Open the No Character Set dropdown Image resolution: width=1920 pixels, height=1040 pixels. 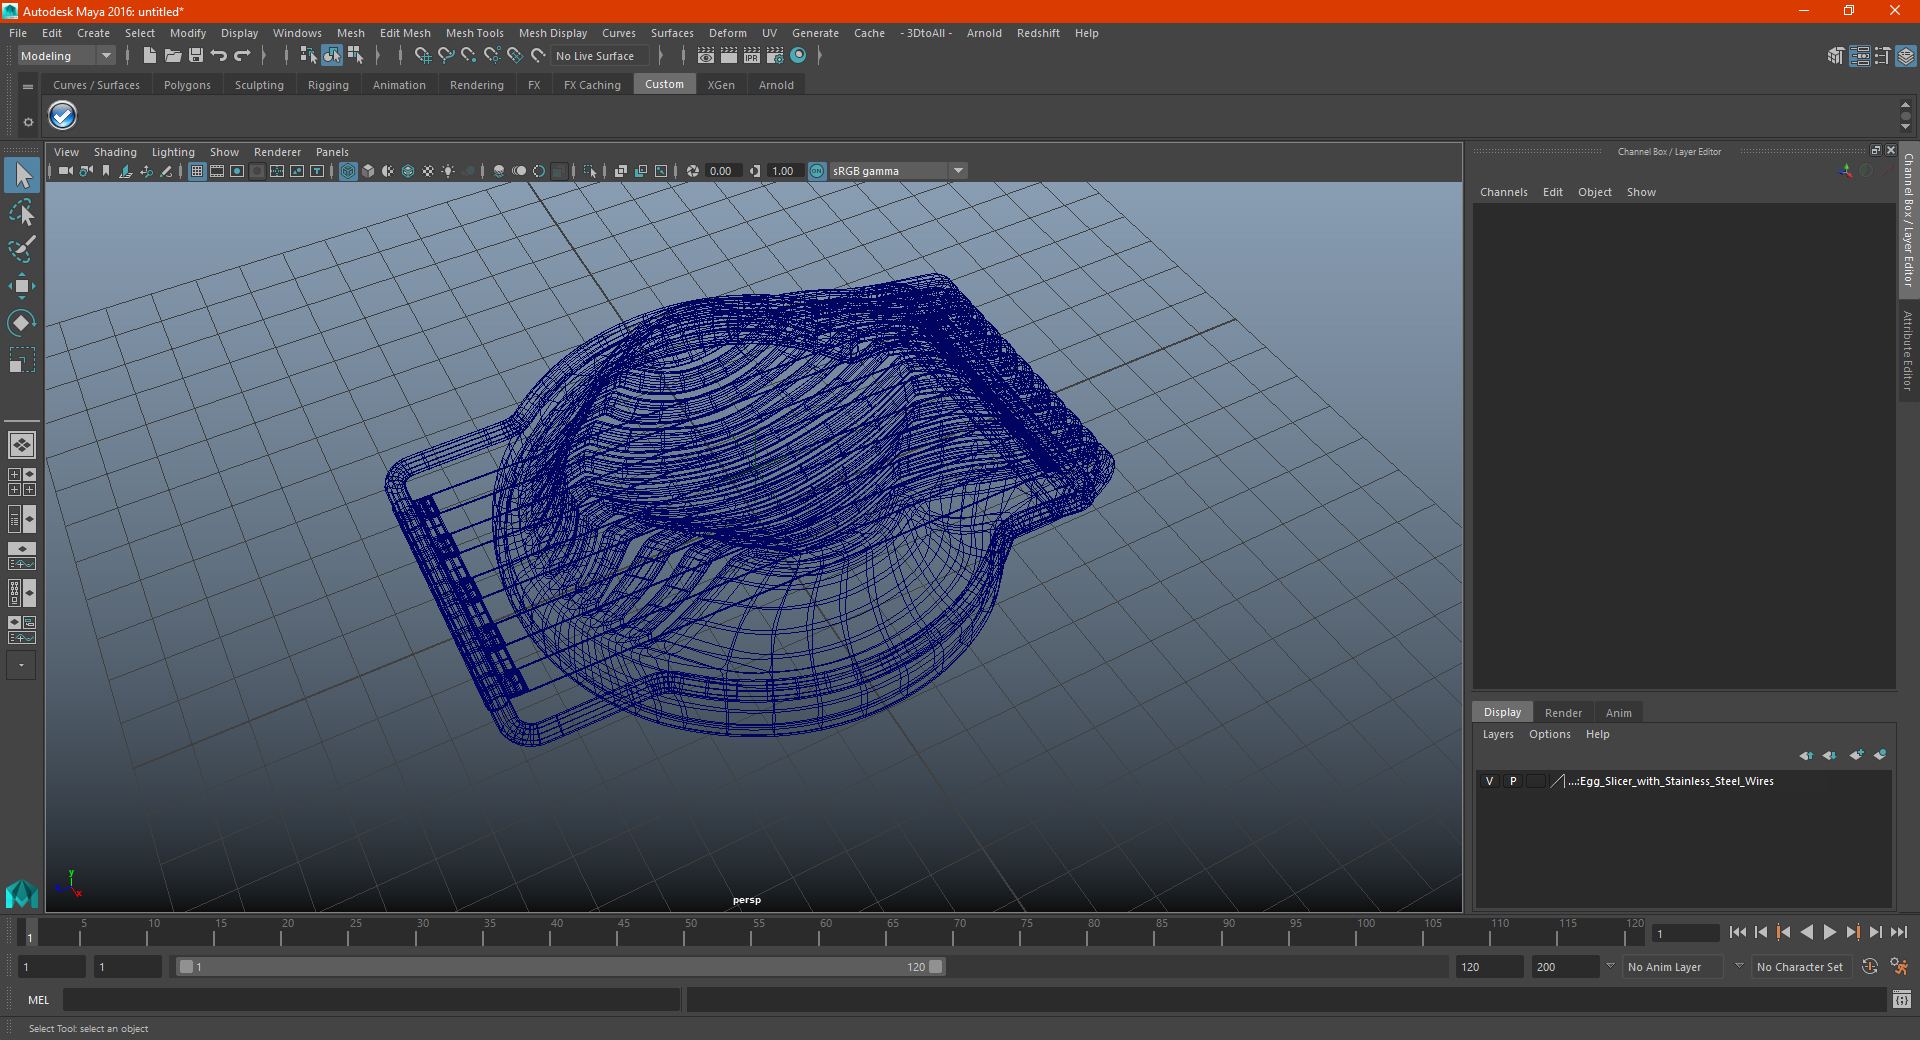click(1804, 967)
